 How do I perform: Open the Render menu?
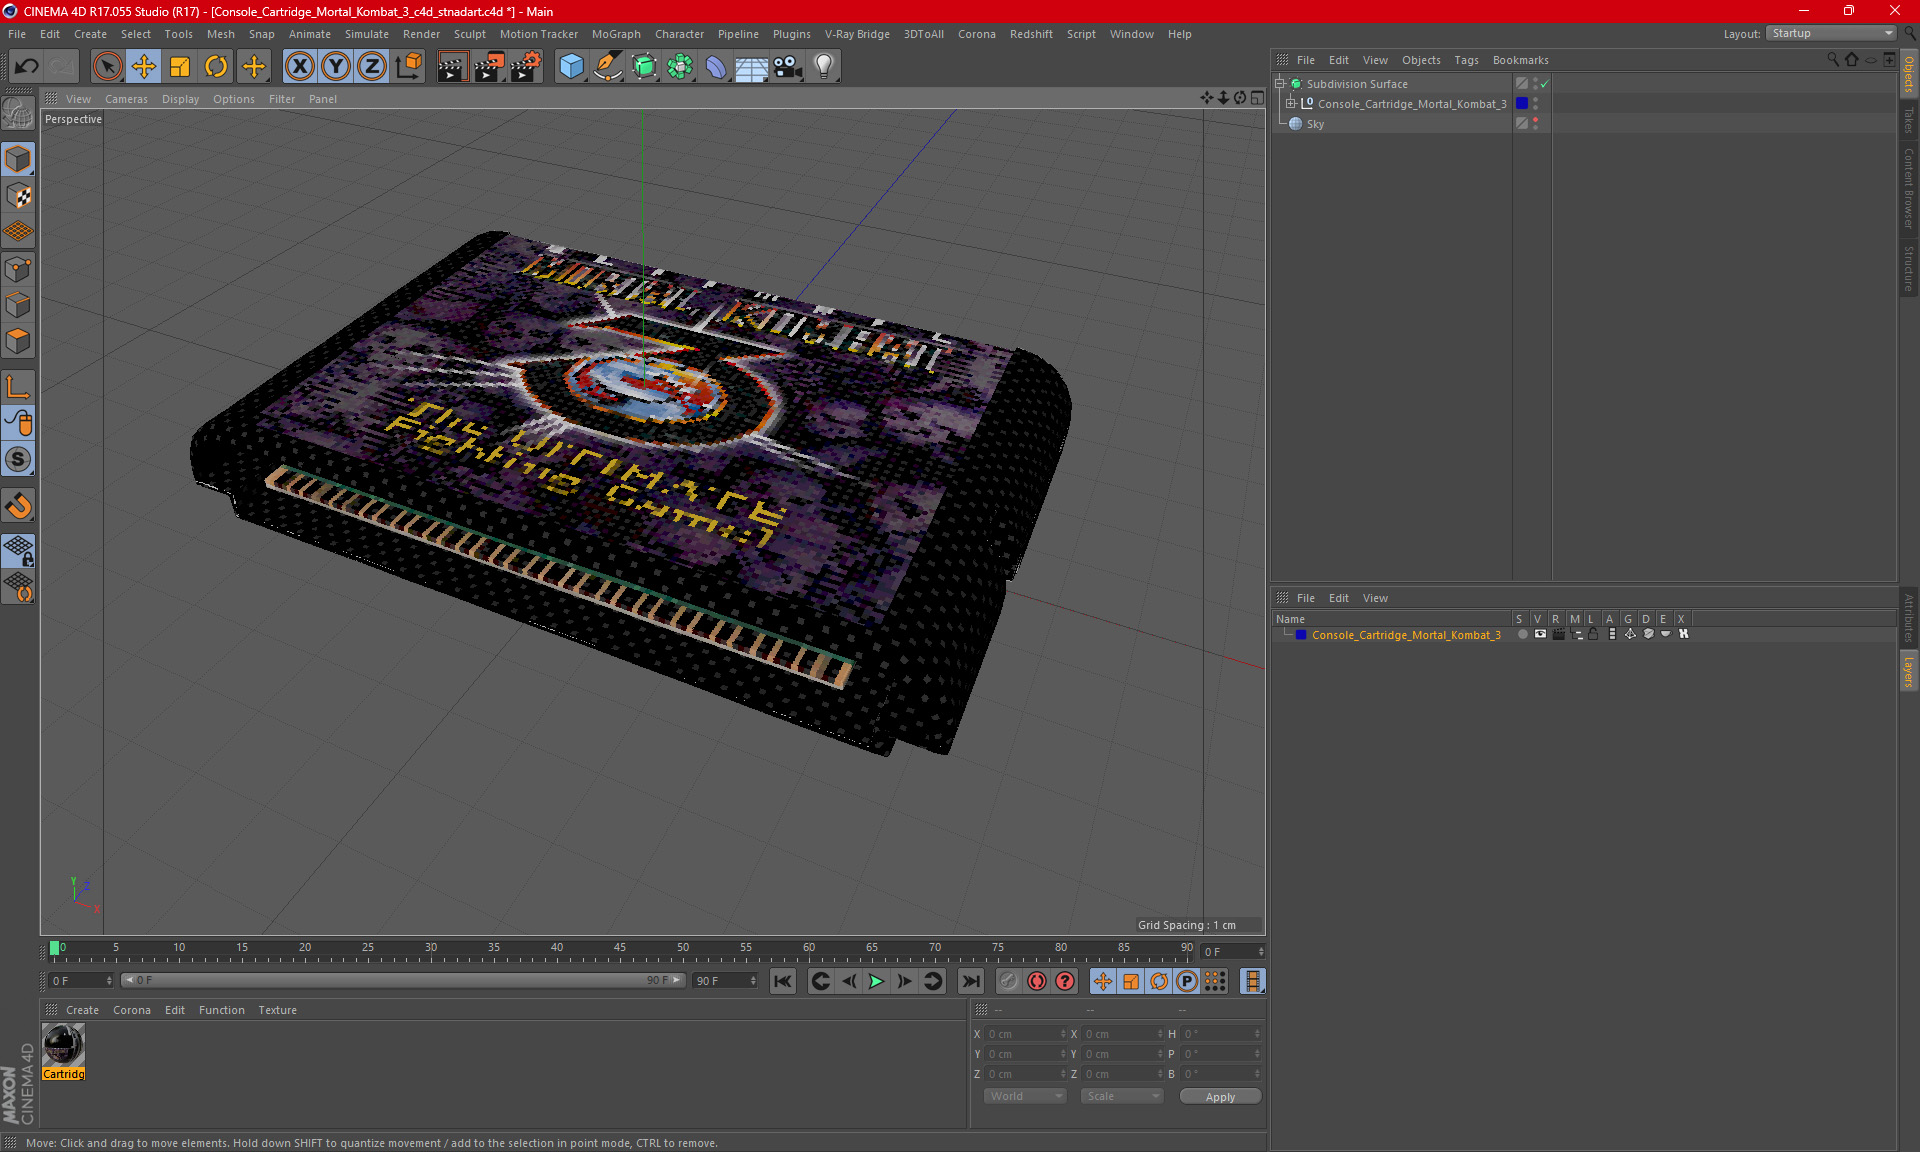[x=421, y=34]
